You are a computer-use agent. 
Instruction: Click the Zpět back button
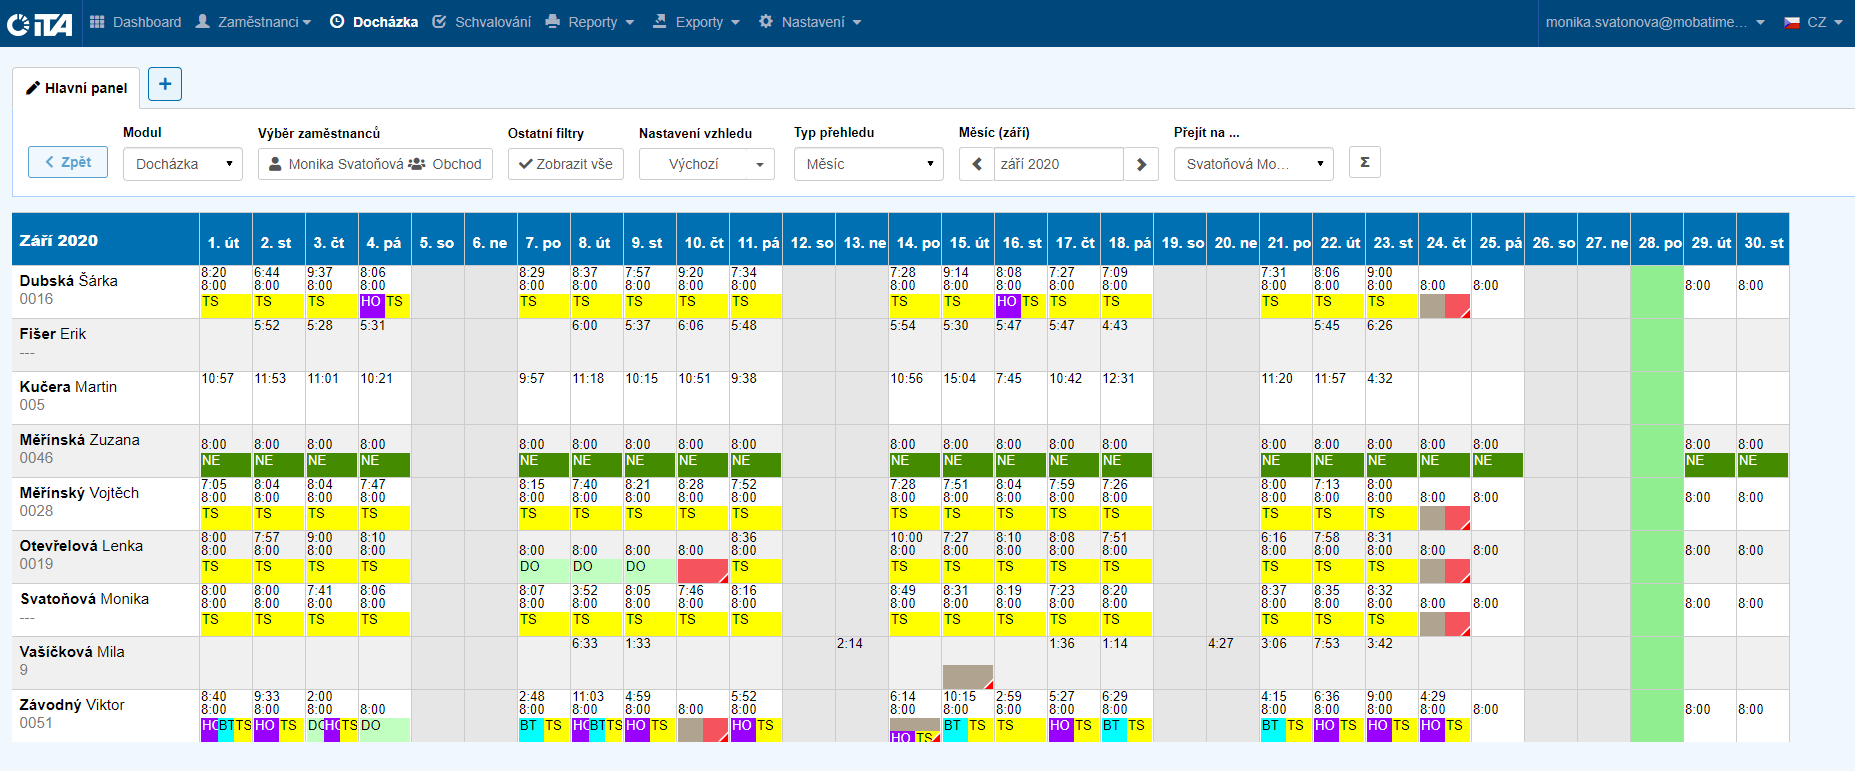coord(68,162)
